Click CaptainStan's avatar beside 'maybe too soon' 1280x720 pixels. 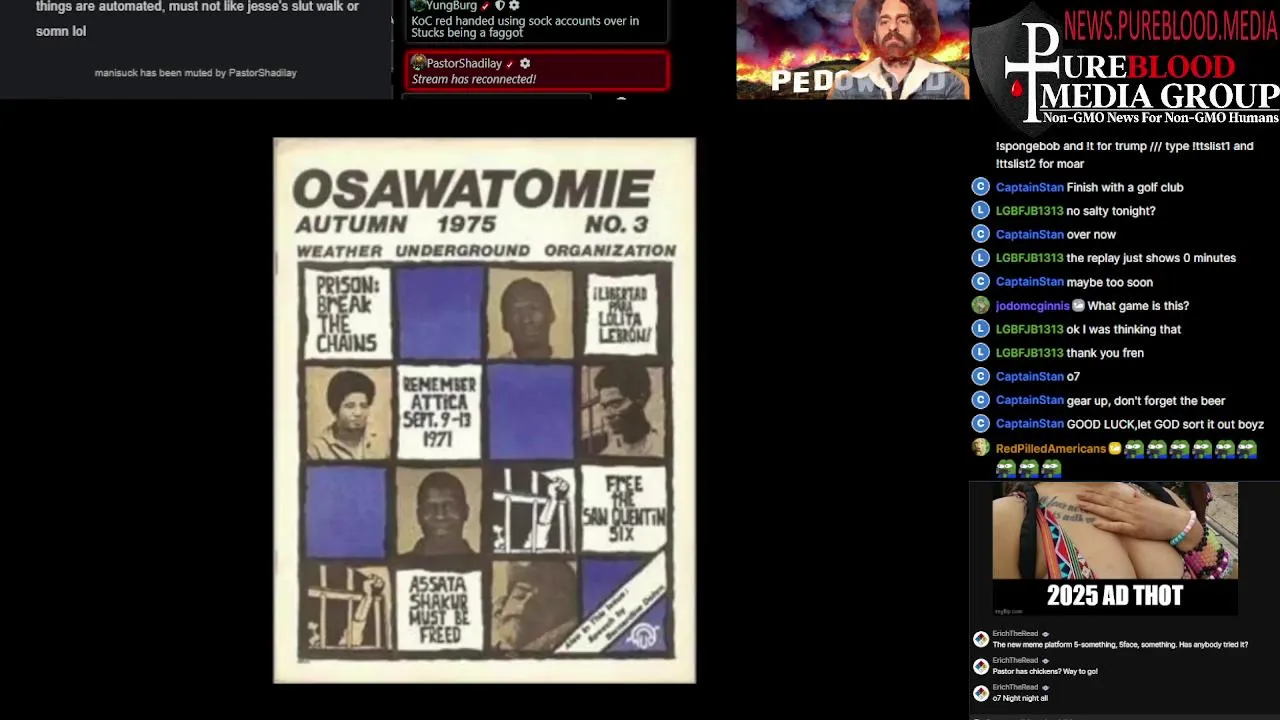click(981, 282)
